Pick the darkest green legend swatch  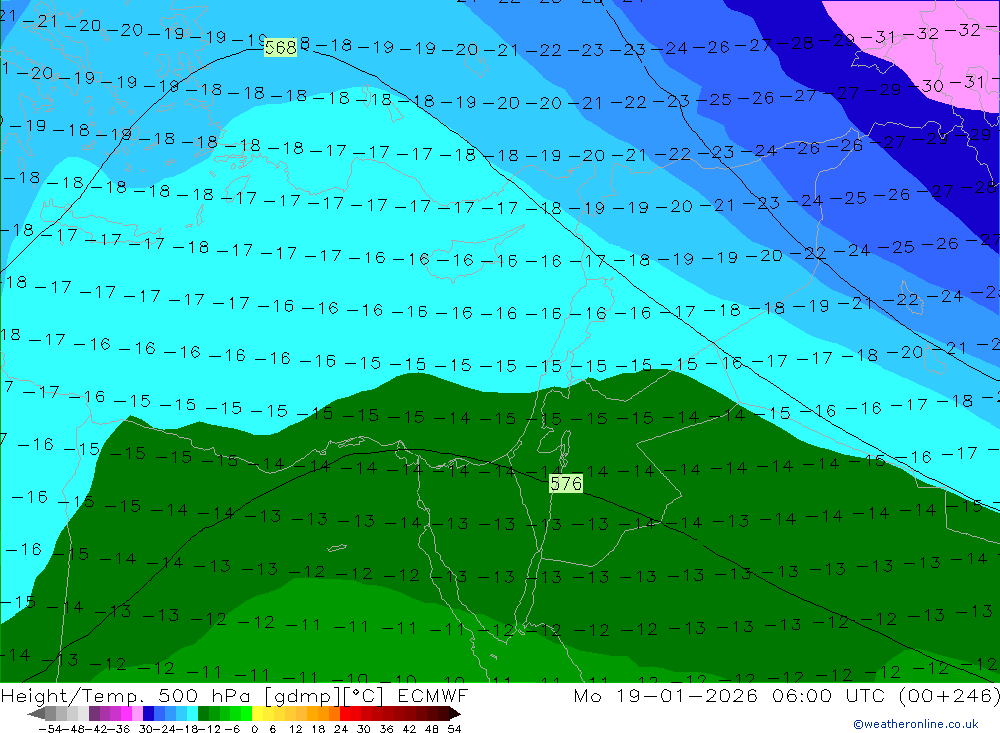coord(203,713)
